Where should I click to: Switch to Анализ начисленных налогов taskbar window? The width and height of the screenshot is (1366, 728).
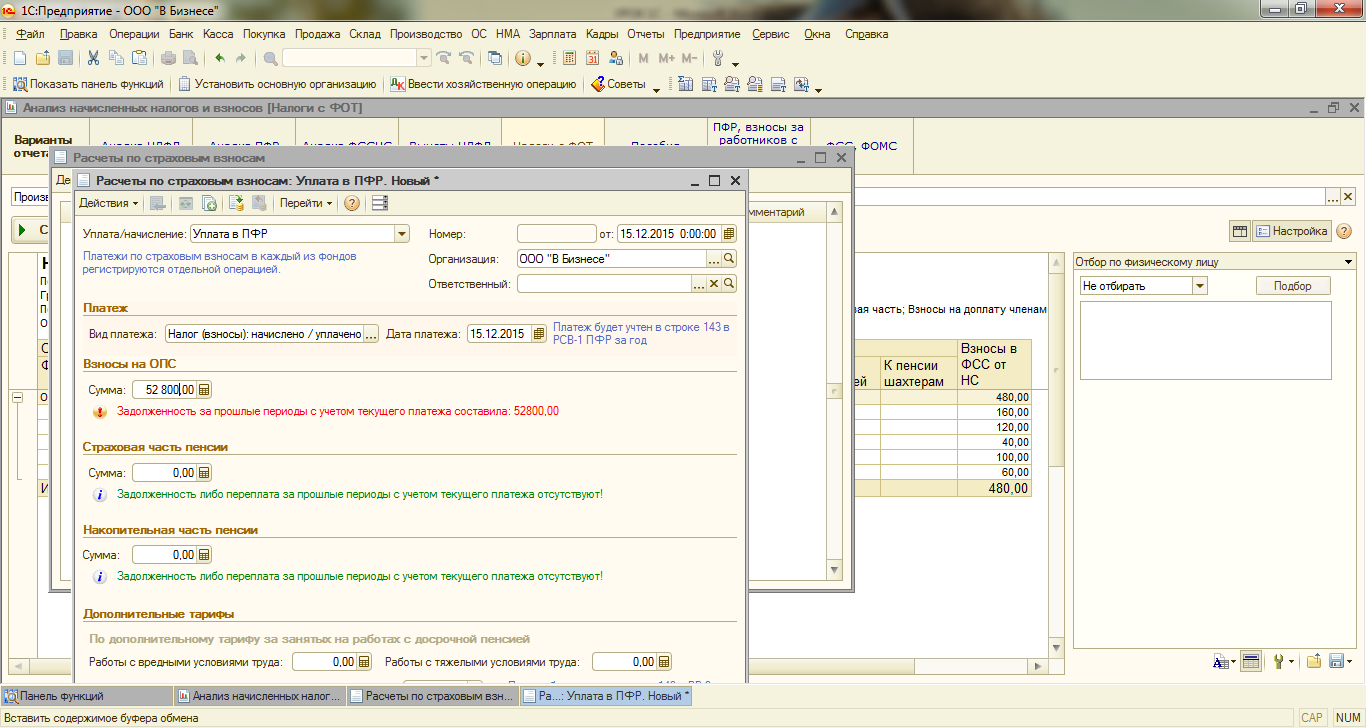[x=259, y=696]
